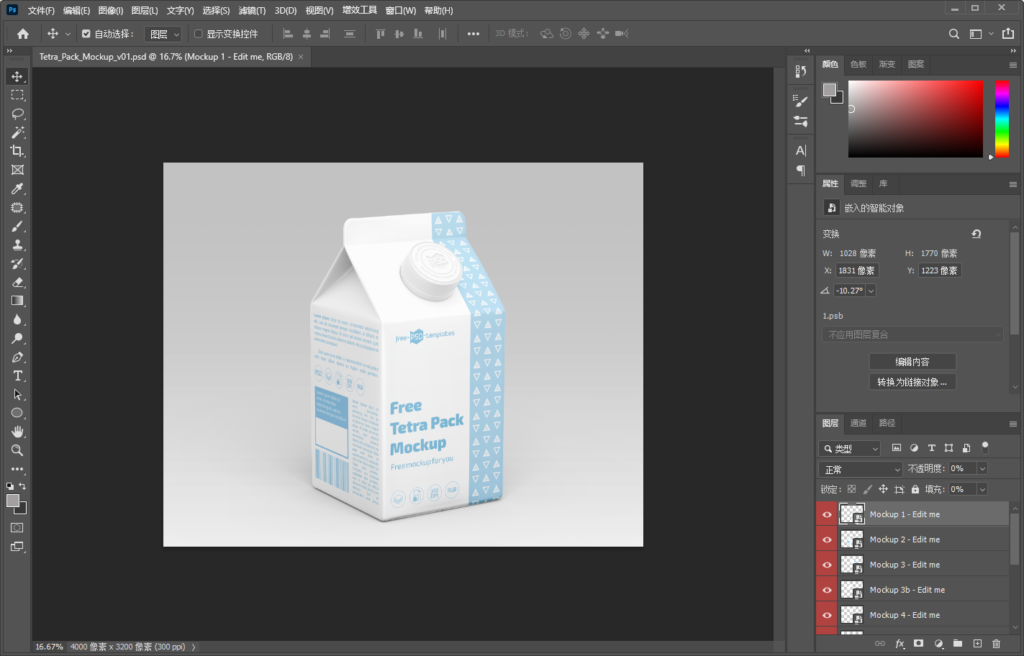This screenshot has width=1024, height=656.
Task: Select the Mockup 2 - Edit me layer thumbnail
Action: click(852, 540)
